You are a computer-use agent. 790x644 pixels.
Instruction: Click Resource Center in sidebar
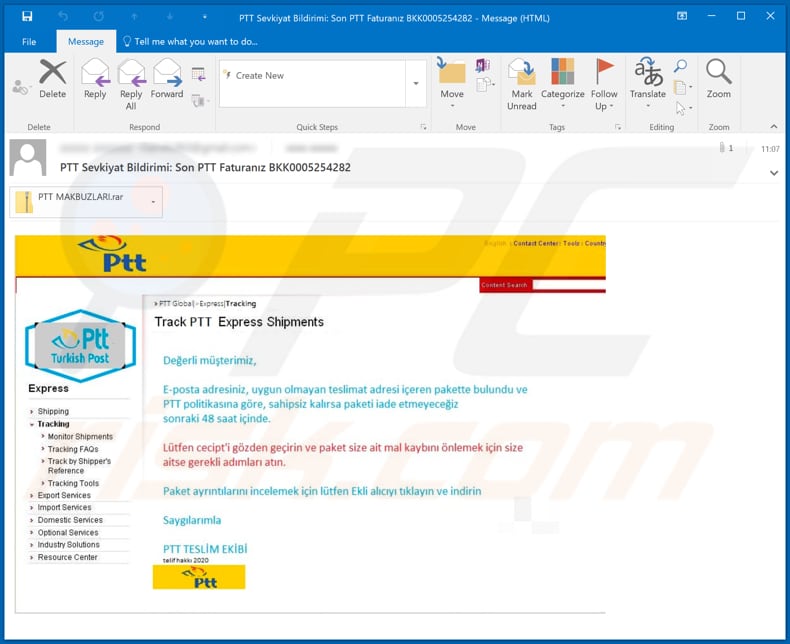tap(68, 558)
